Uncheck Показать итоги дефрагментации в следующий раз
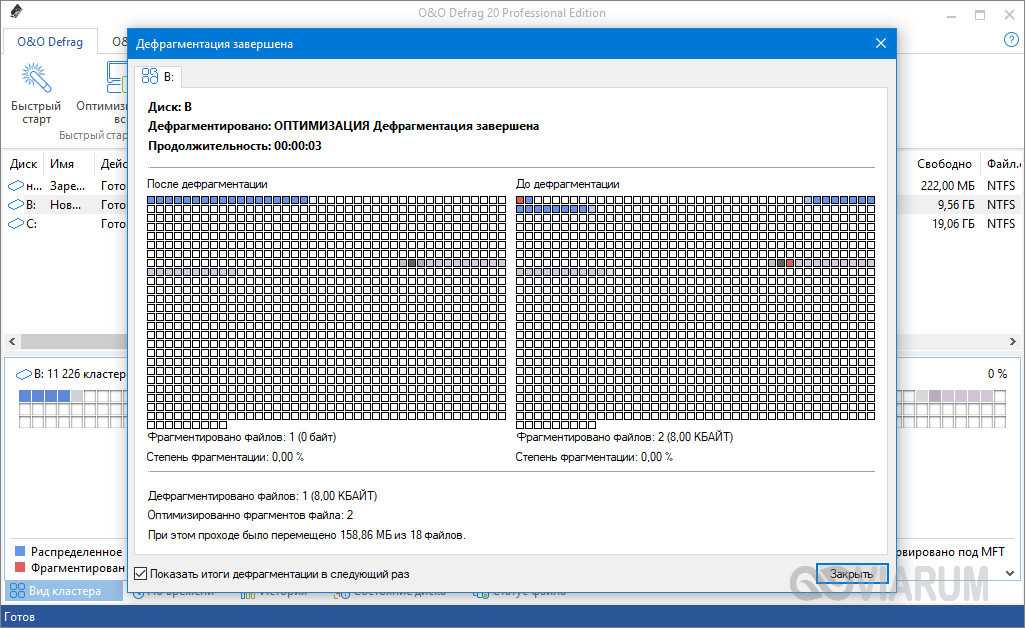Viewport: 1025px width, 628px height. pyautogui.click(x=140, y=574)
